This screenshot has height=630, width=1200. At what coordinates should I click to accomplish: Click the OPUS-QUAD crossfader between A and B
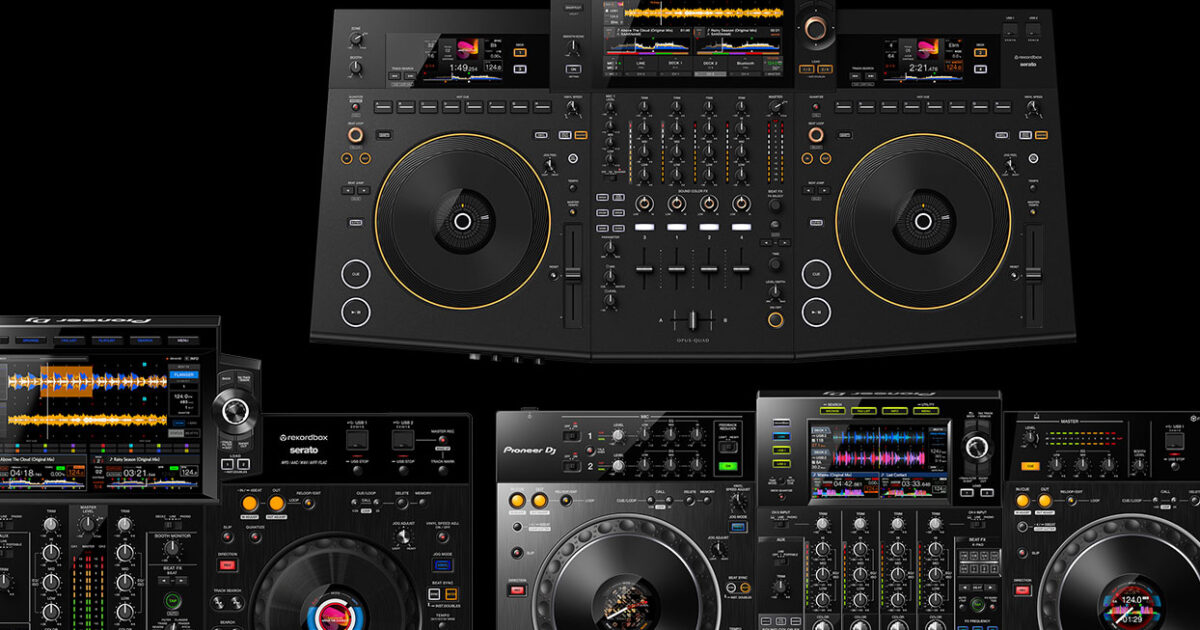[x=692, y=321]
